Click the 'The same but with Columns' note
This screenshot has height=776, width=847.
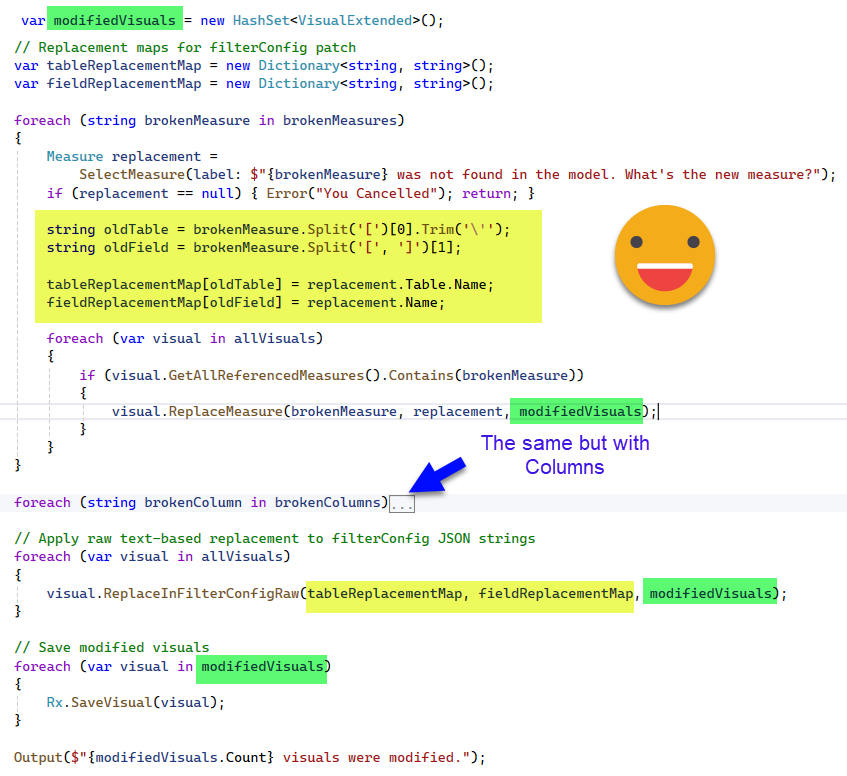[x=565, y=455]
